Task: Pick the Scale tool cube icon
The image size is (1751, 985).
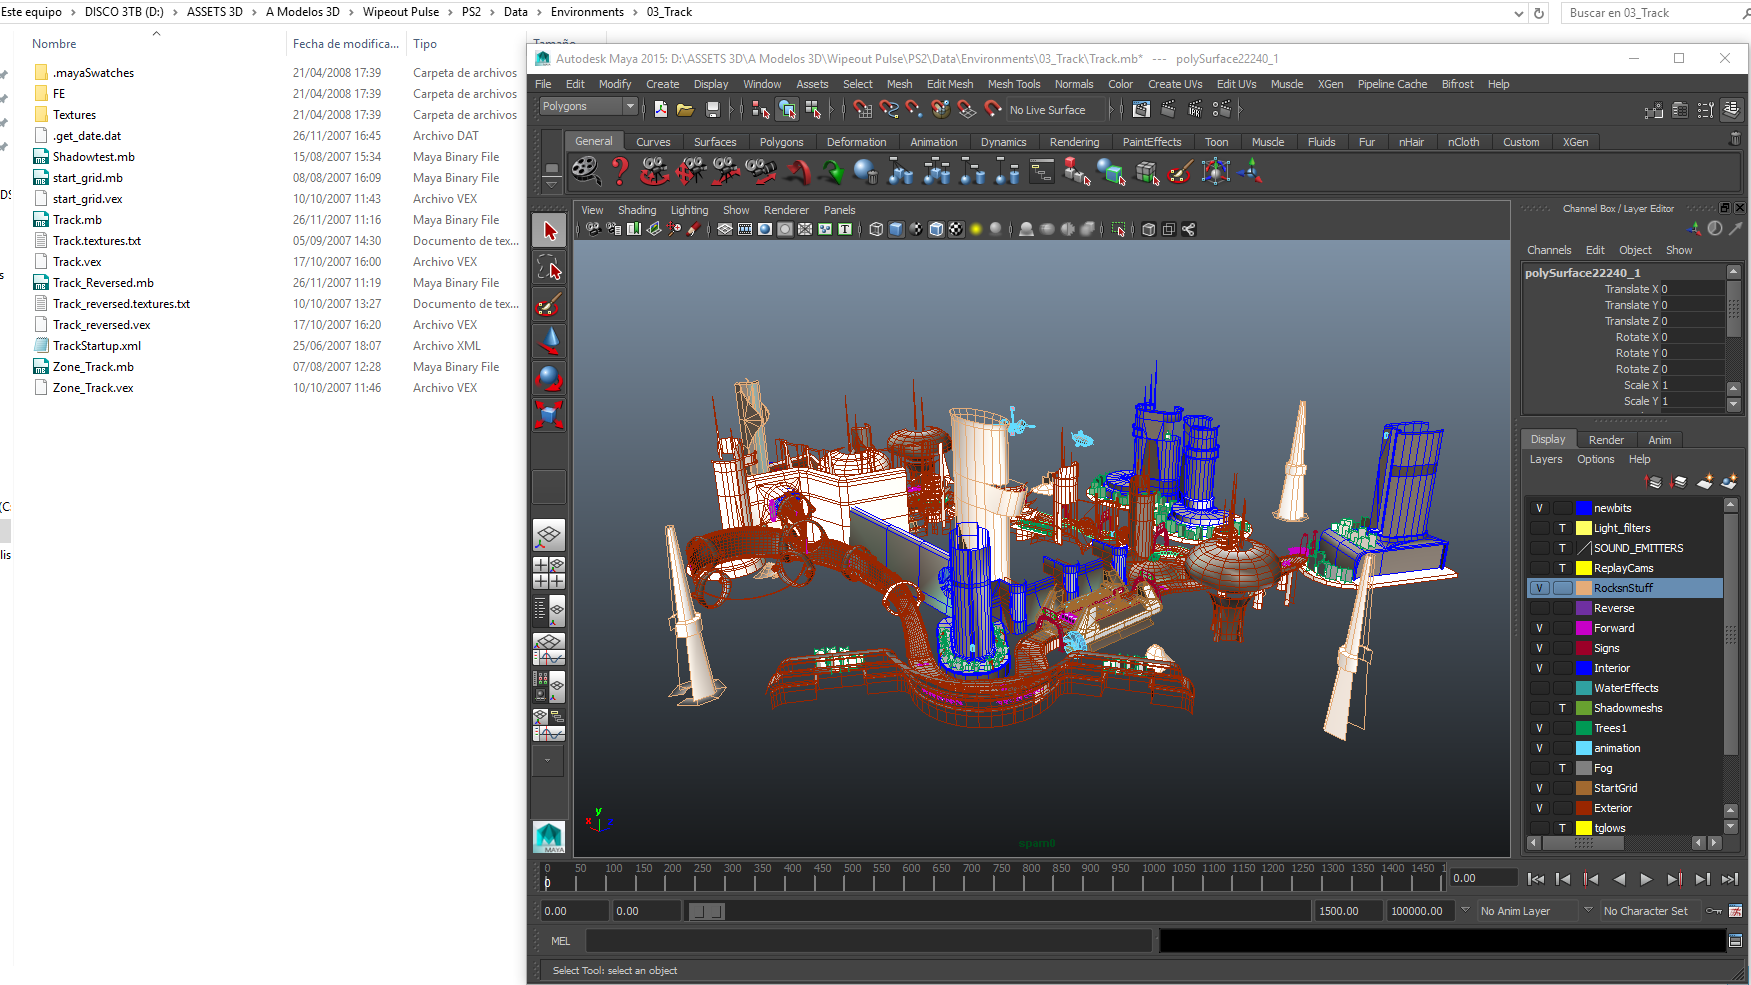Action: [x=549, y=414]
